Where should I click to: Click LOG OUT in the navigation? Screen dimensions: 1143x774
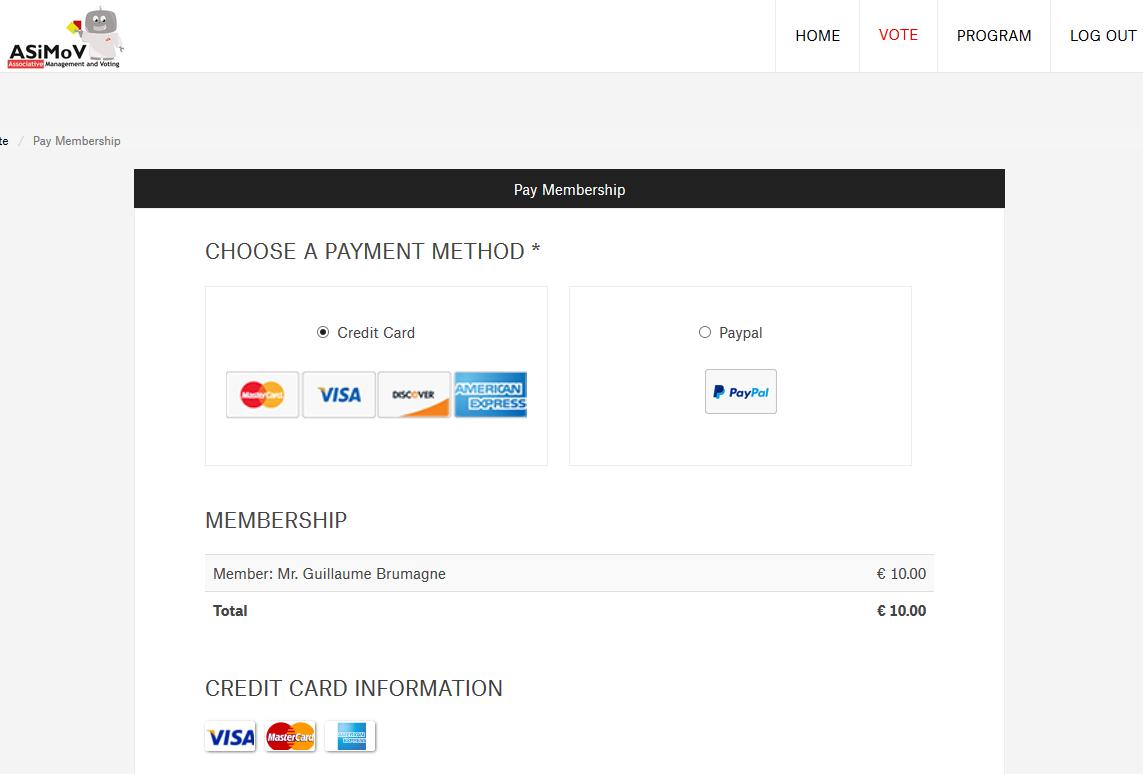[1103, 36]
